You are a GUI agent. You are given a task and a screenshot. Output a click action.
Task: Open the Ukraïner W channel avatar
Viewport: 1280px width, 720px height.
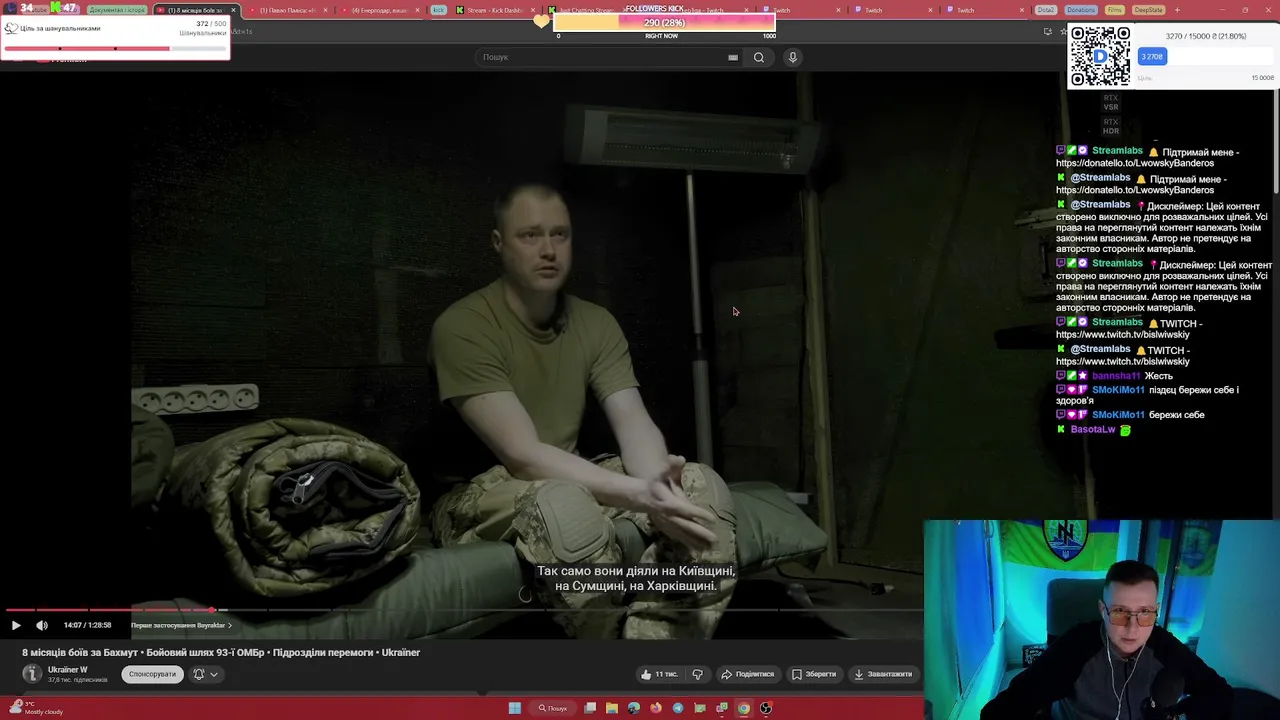click(x=32, y=674)
